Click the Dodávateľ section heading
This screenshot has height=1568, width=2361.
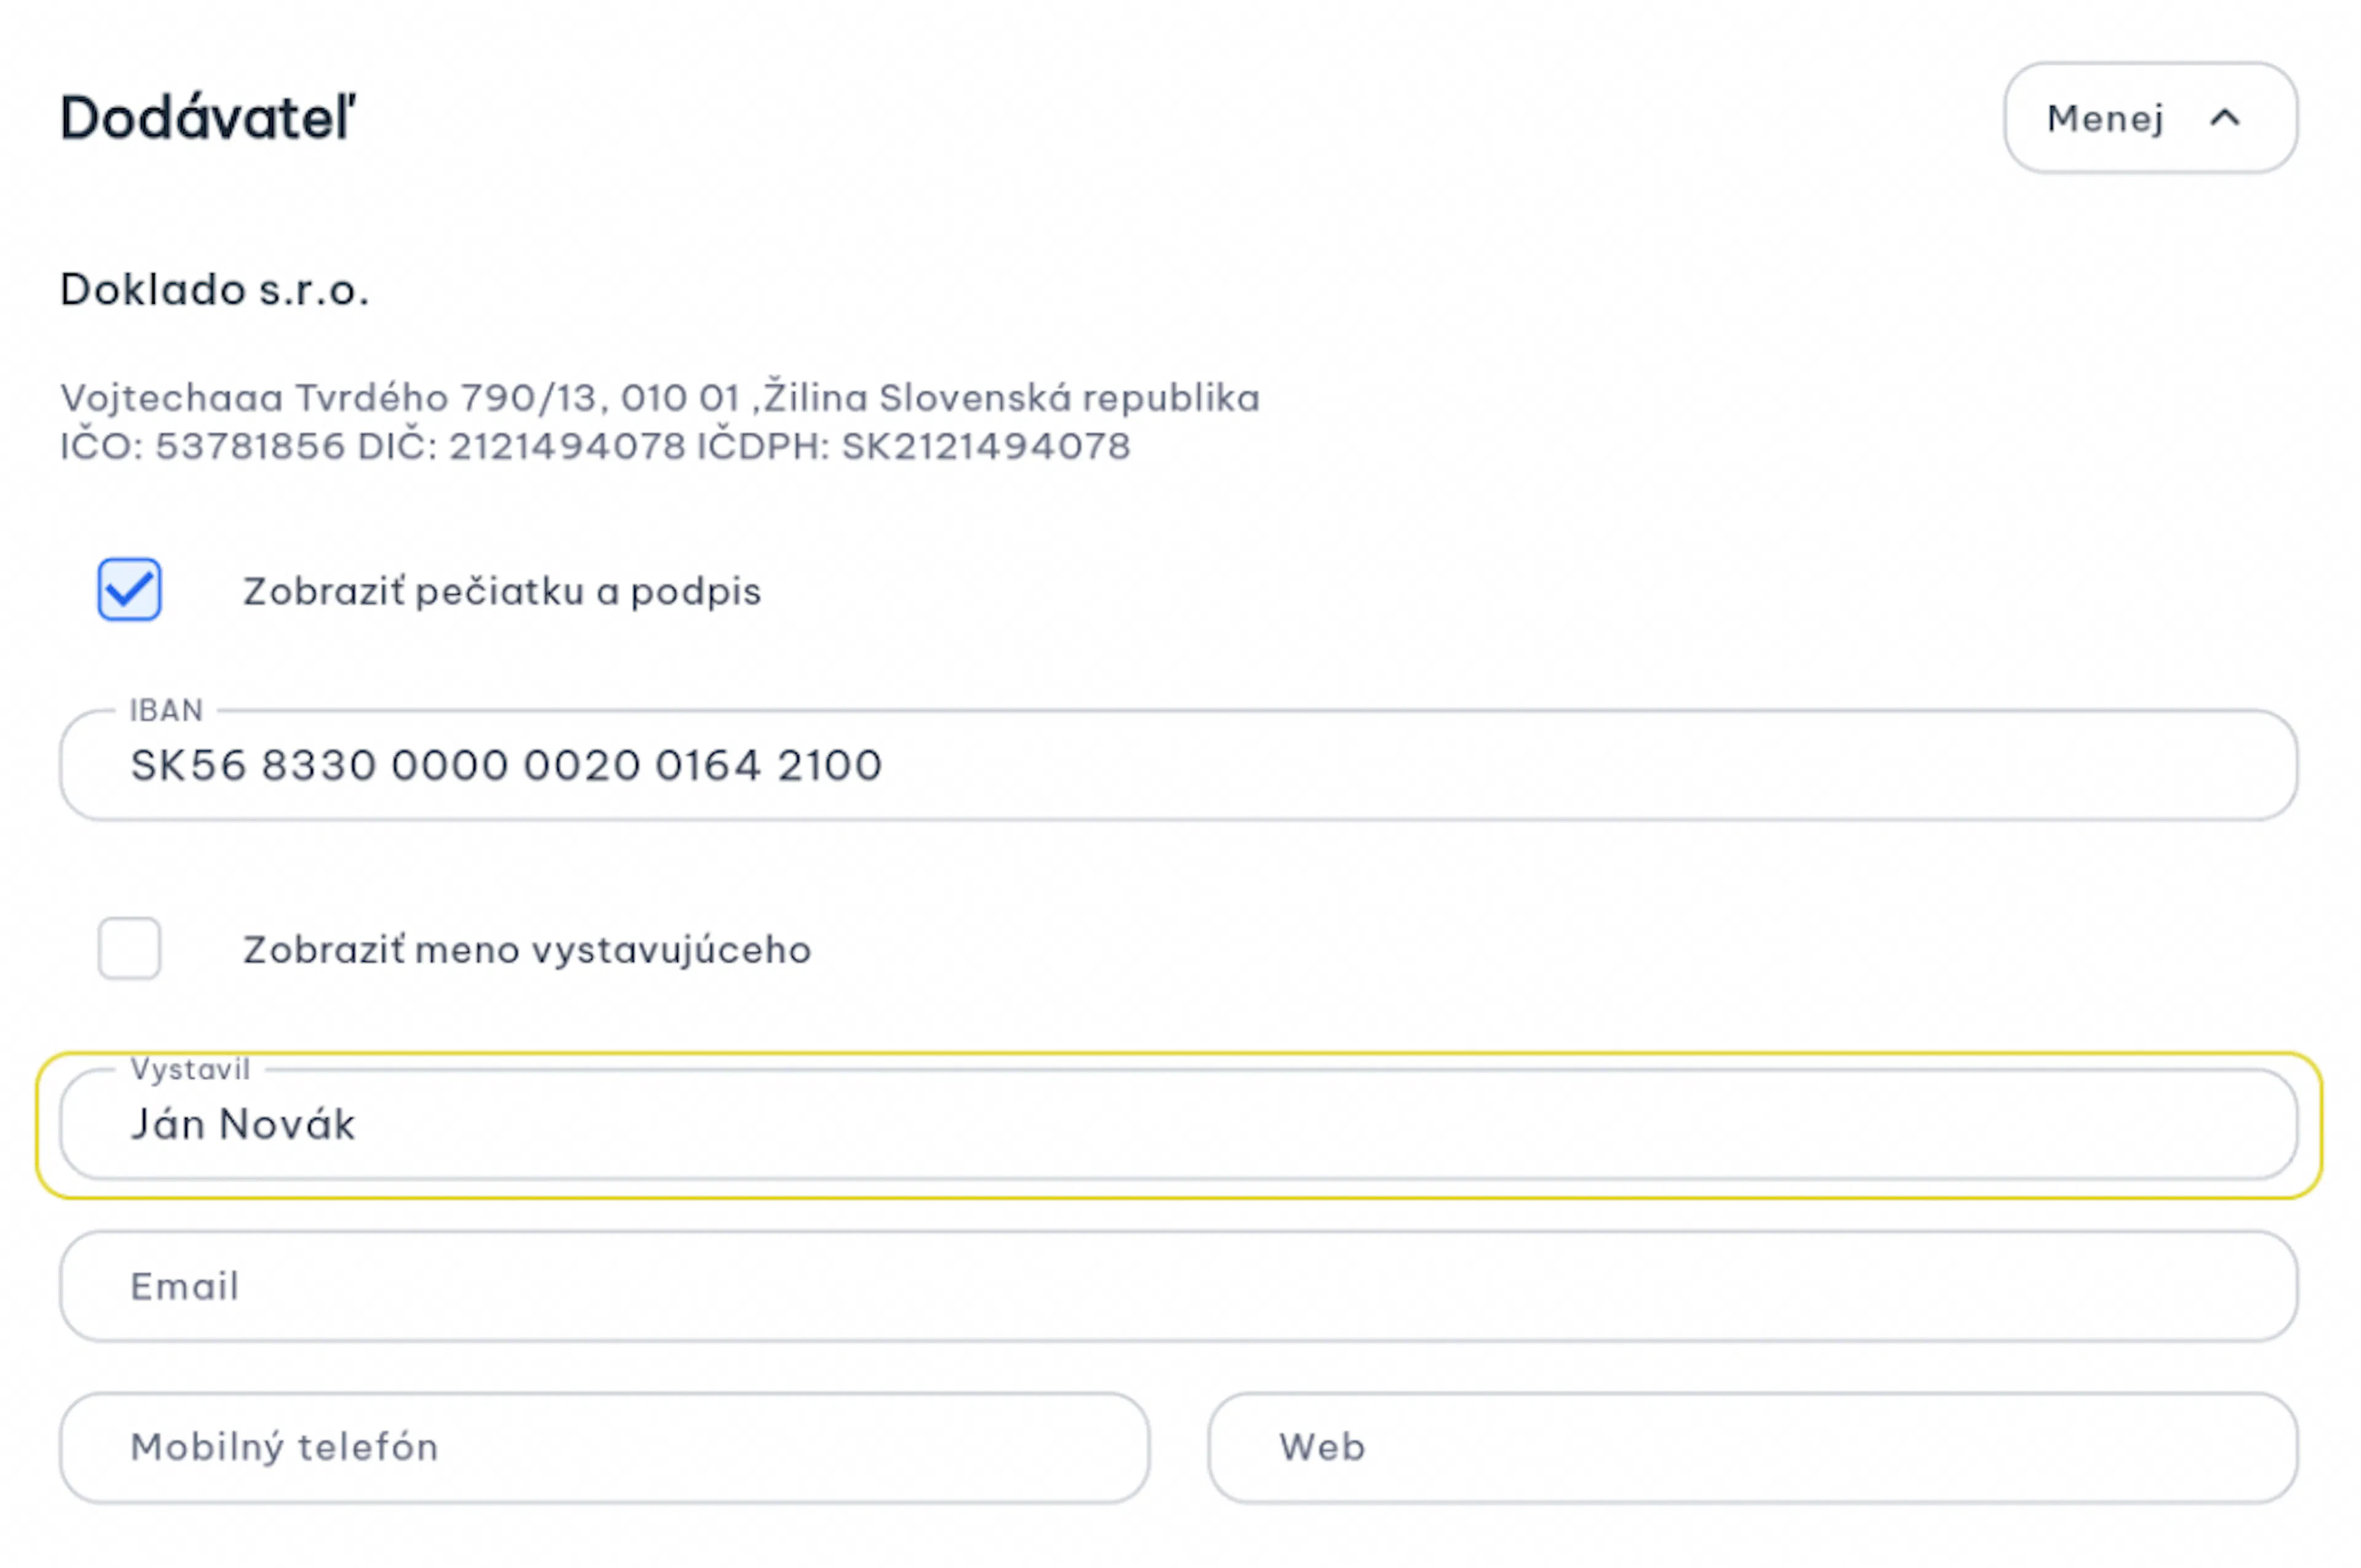click(208, 118)
